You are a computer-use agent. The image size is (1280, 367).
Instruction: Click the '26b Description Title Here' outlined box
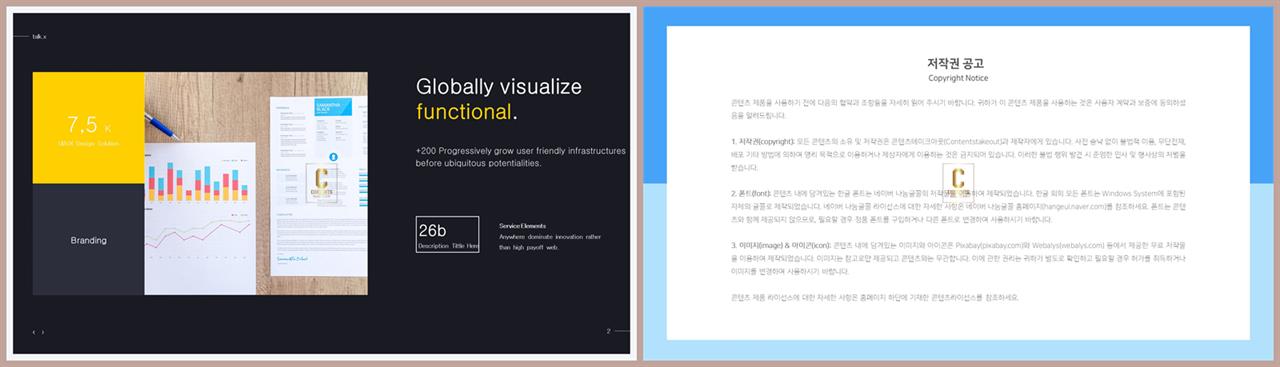coord(447,234)
